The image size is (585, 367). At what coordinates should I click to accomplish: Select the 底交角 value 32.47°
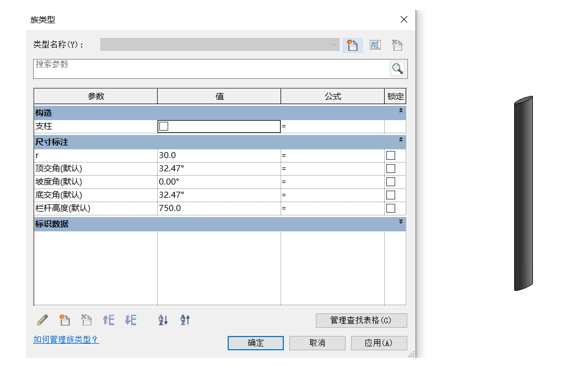coord(219,195)
